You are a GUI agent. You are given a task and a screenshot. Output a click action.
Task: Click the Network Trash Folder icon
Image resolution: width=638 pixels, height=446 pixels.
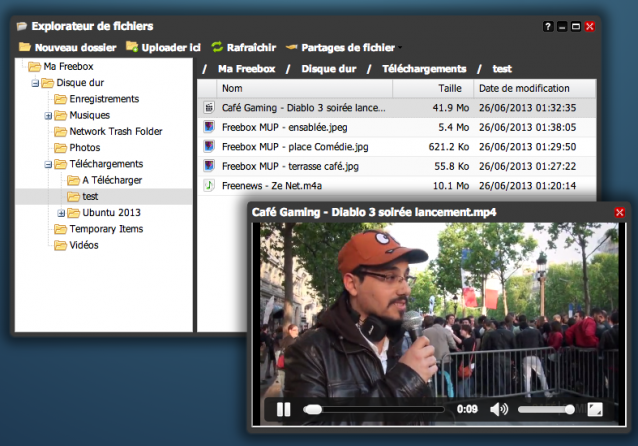[x=60, y=131]
